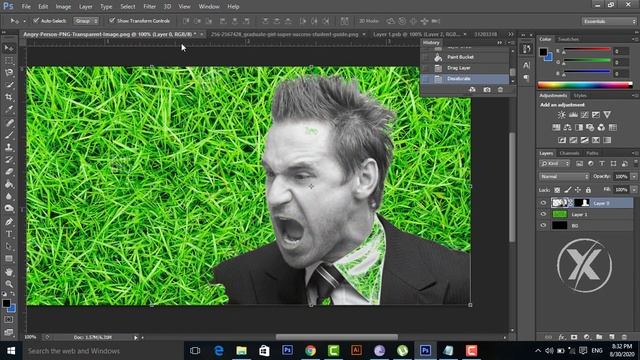The image size is (640, 360).
Task: Switch to the Channels tab
Action: tap(569, 153)
